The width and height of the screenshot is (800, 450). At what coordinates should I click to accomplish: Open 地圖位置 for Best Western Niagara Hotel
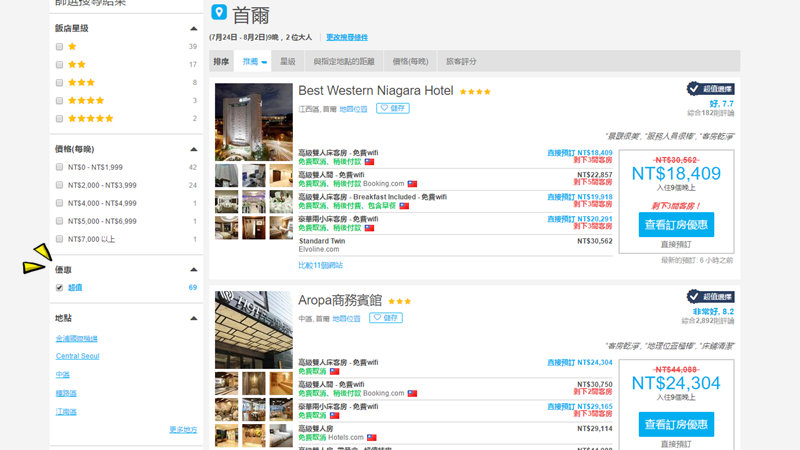[x=353, y=109]
